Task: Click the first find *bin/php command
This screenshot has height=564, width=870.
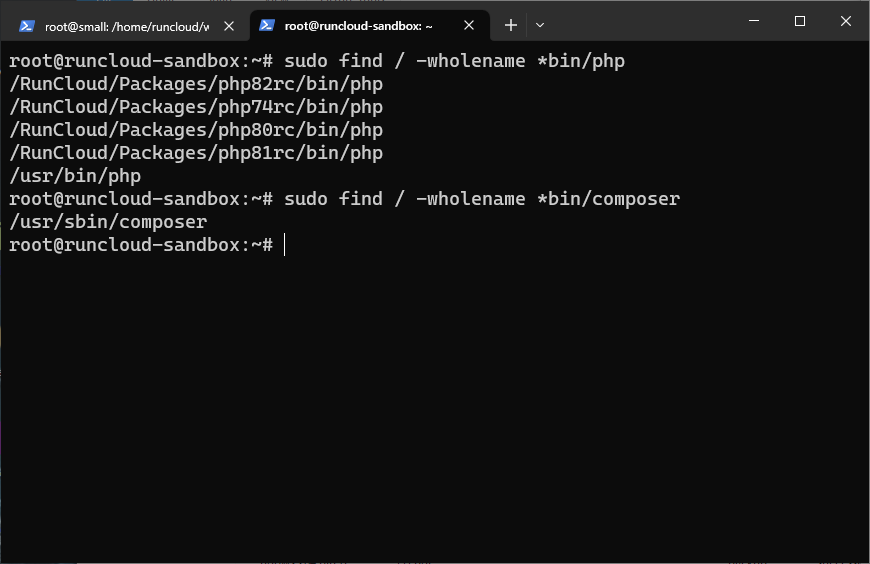Action: (x=454, y=61)
